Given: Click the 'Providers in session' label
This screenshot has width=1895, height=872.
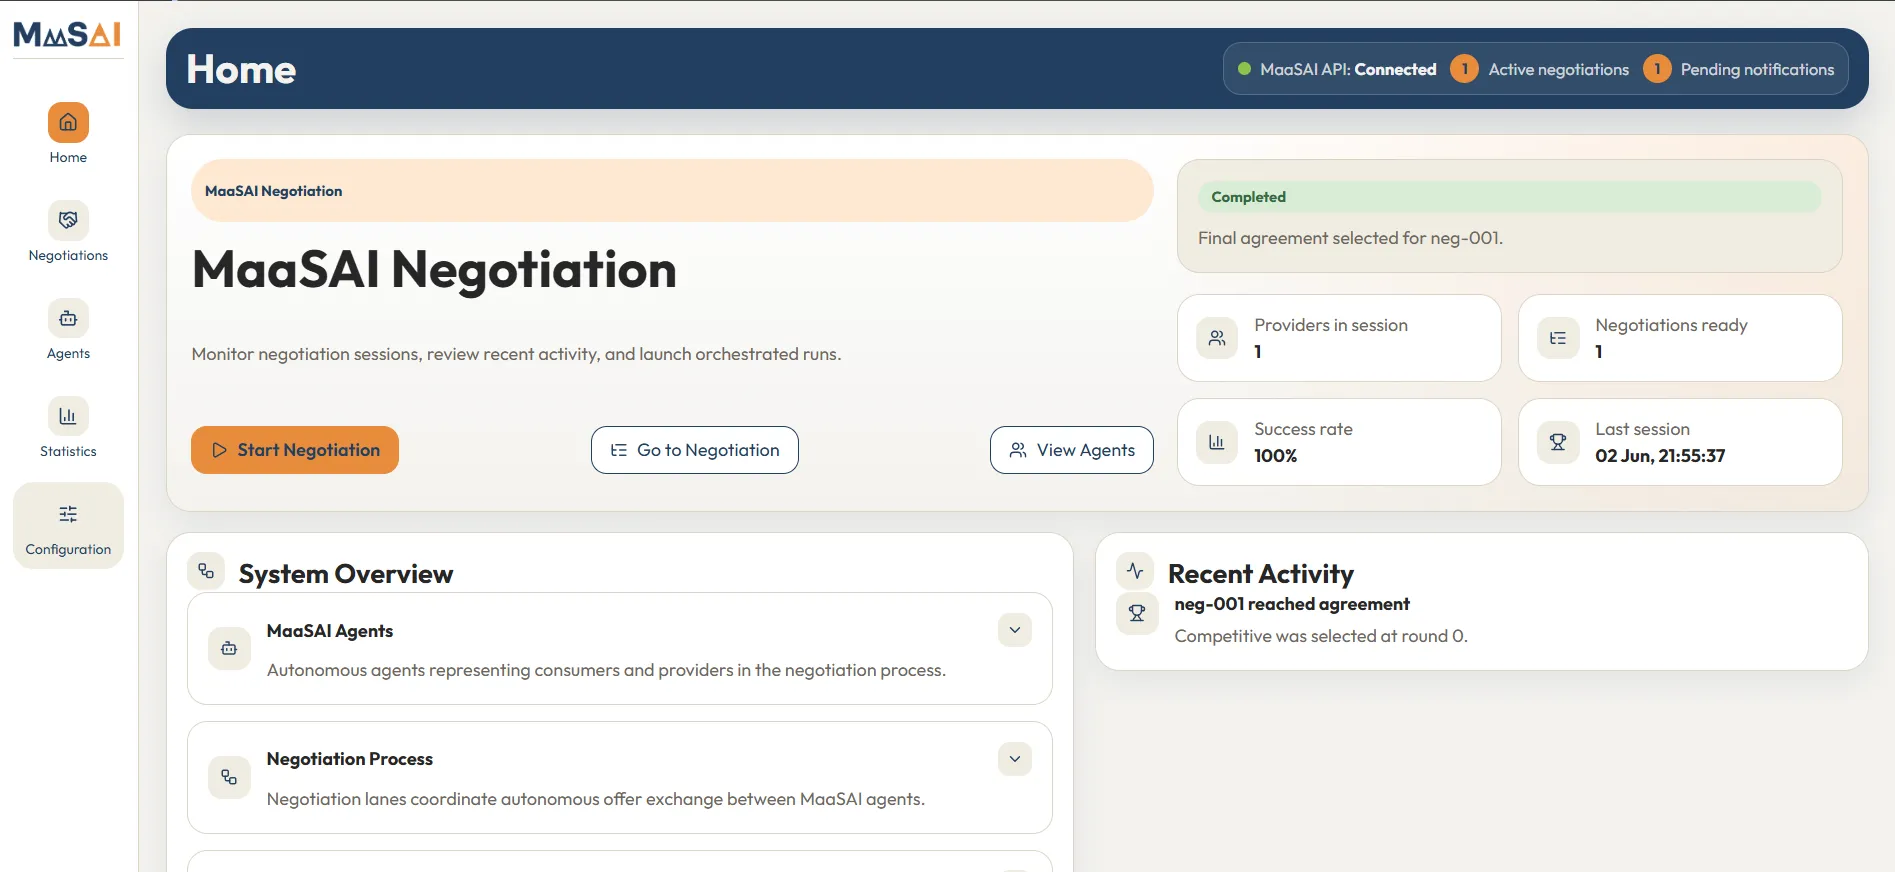Looking at the screenshot, I should tap(1331, 325).
